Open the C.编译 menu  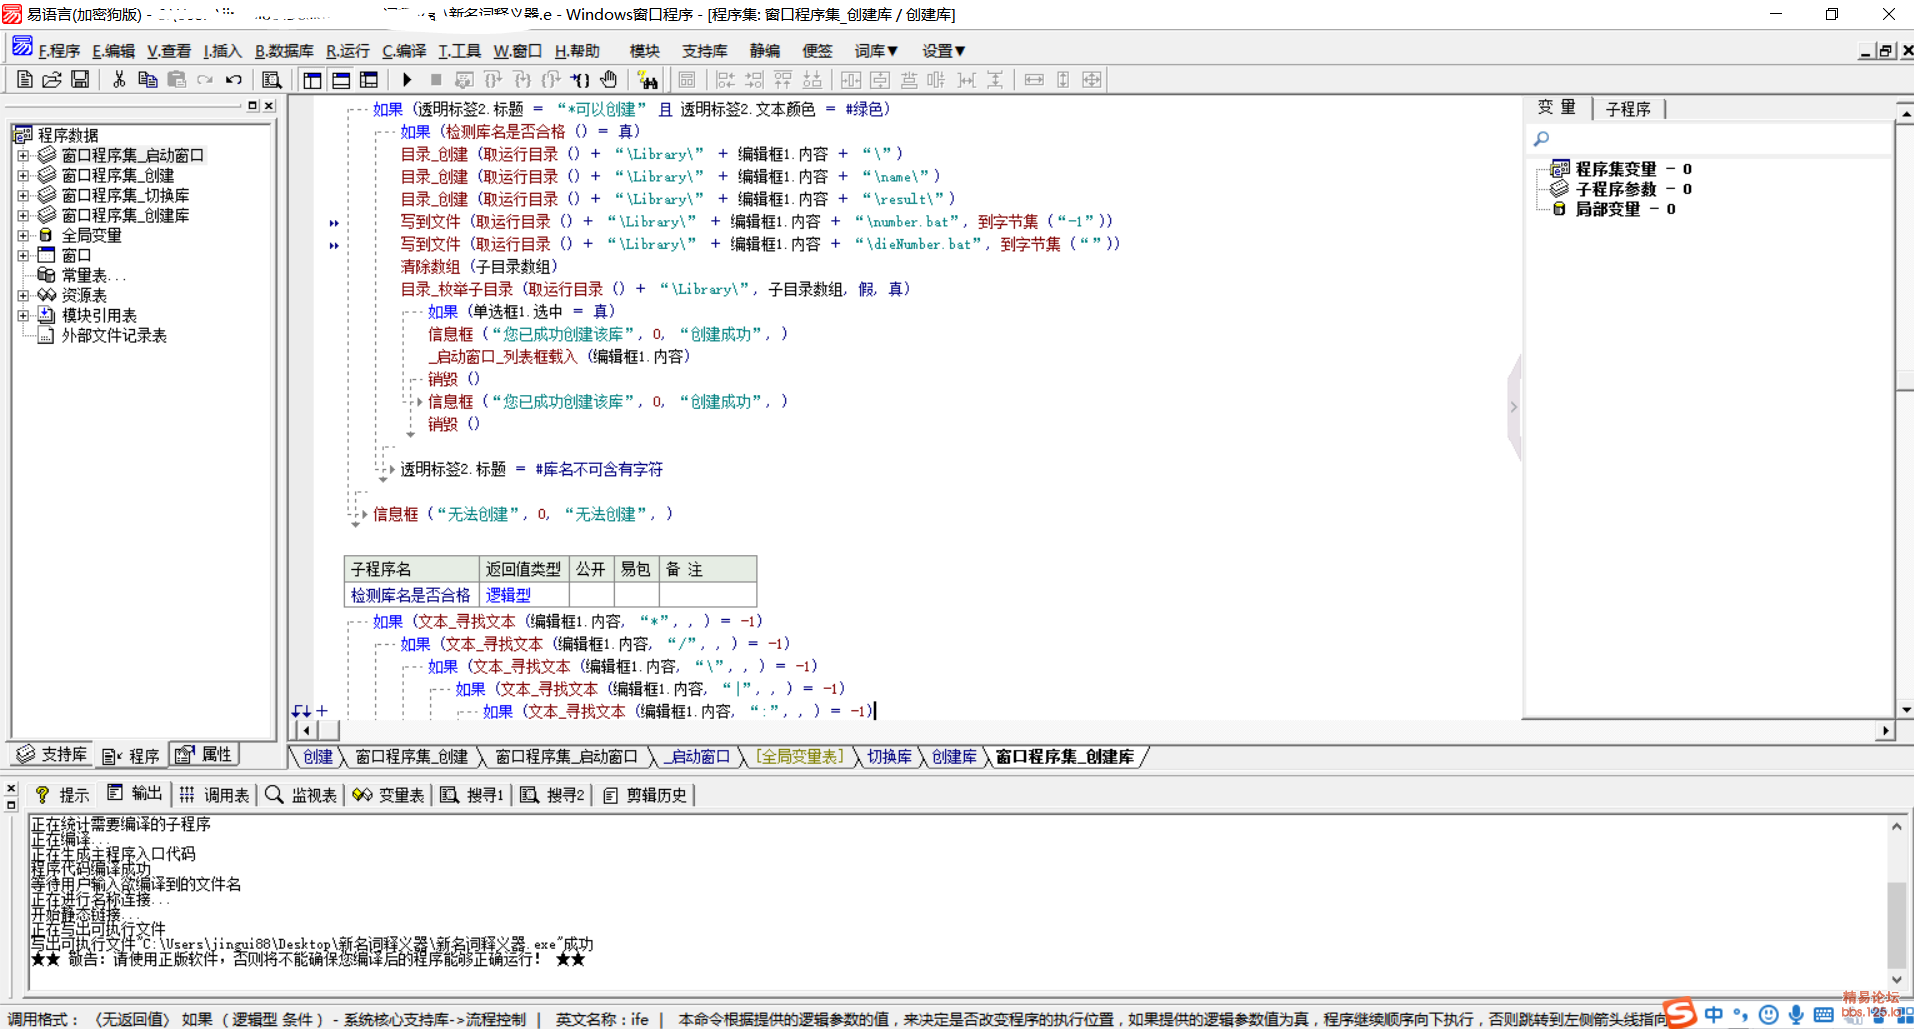[404, 51]
